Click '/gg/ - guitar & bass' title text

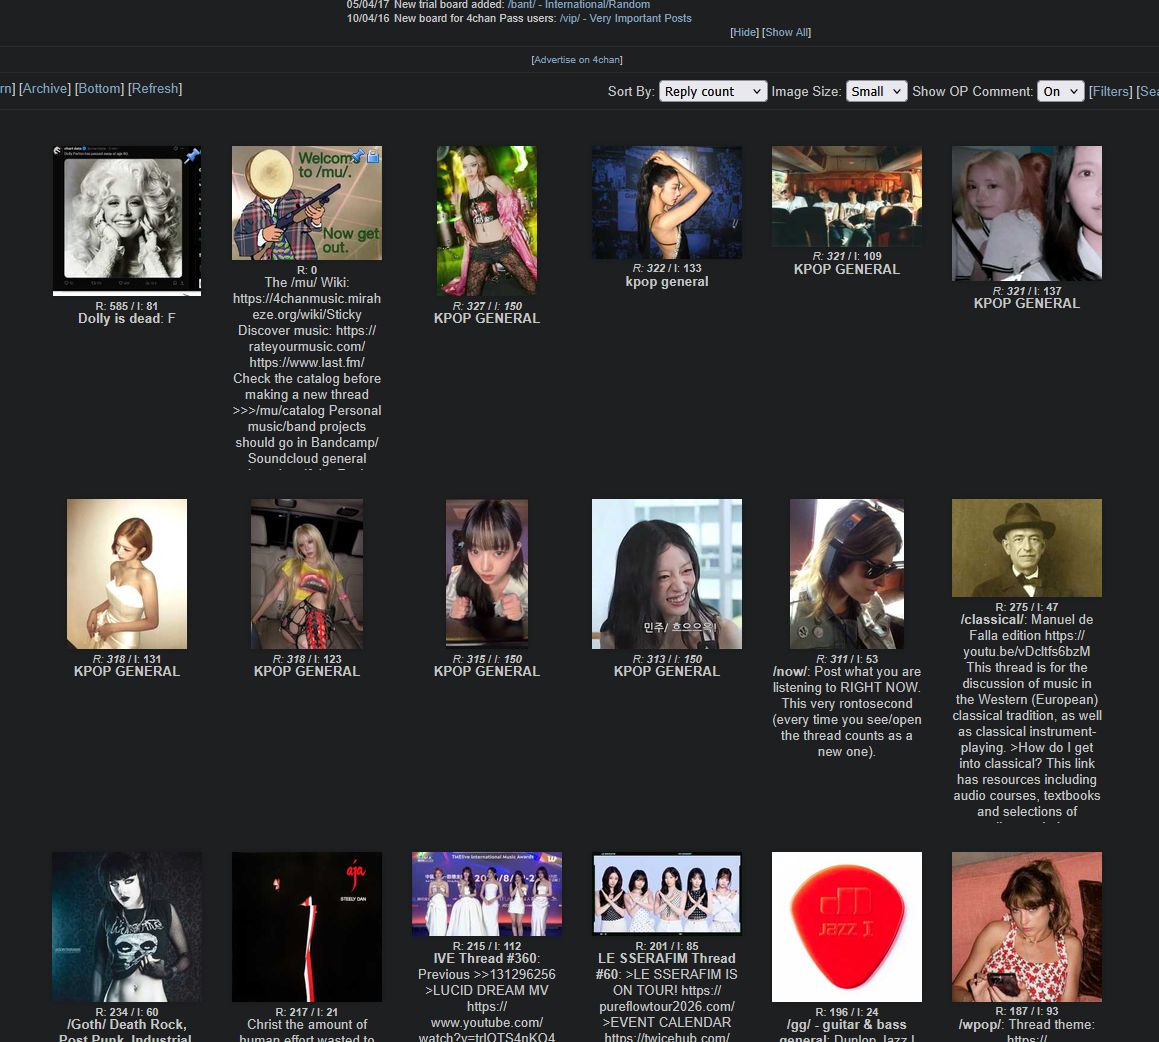[846, 1025]
